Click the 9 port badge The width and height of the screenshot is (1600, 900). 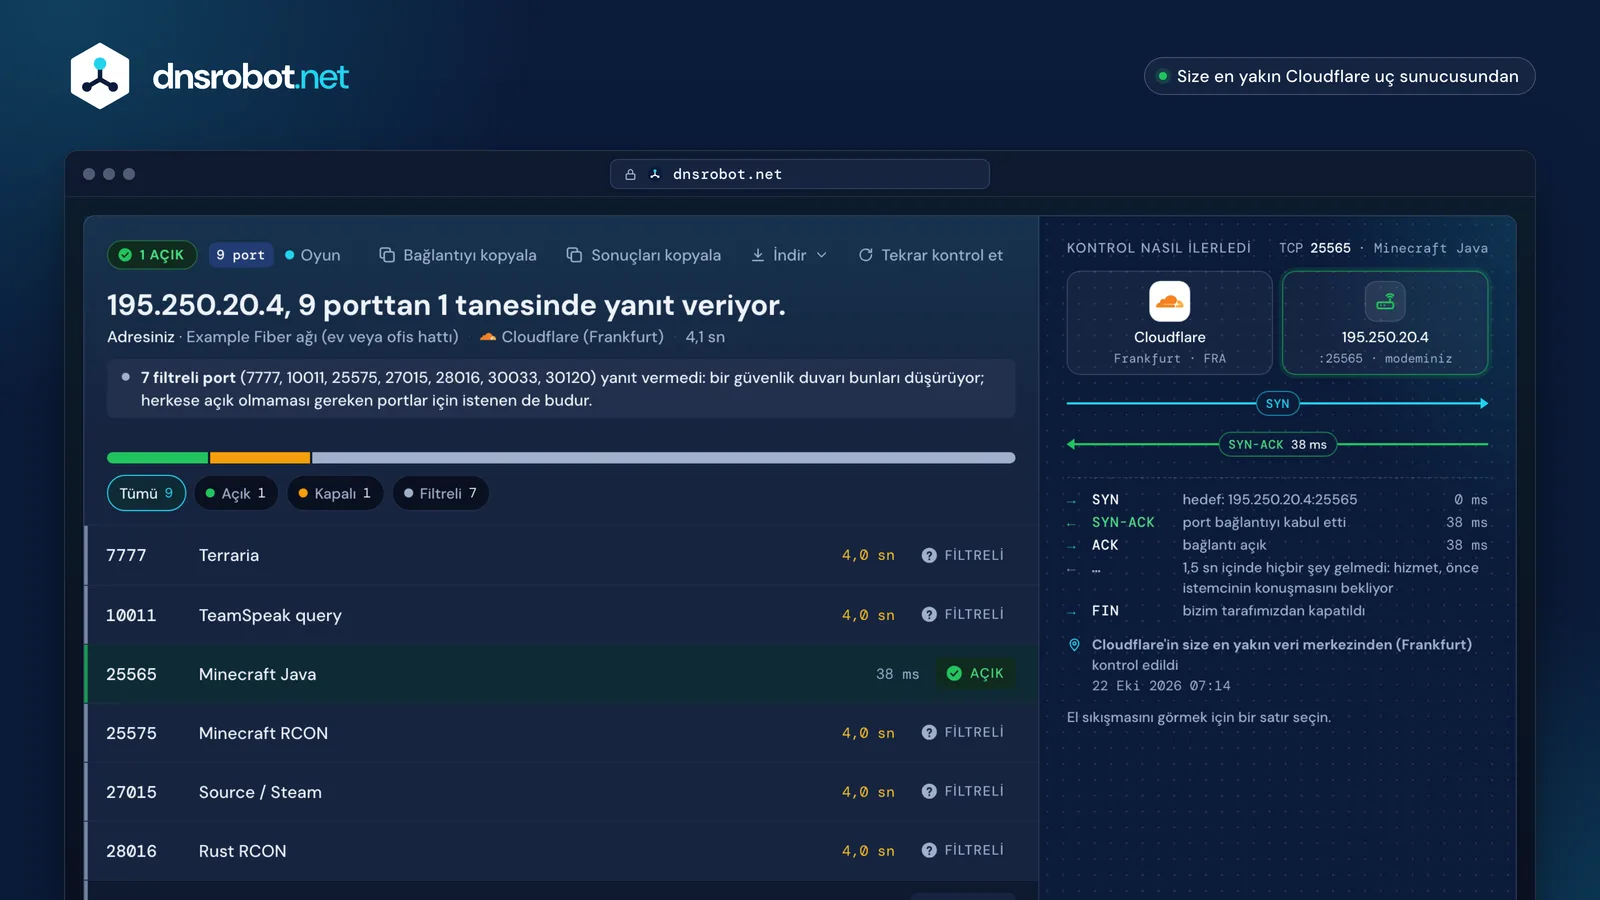pyautogui.click(x=240, y=255)
